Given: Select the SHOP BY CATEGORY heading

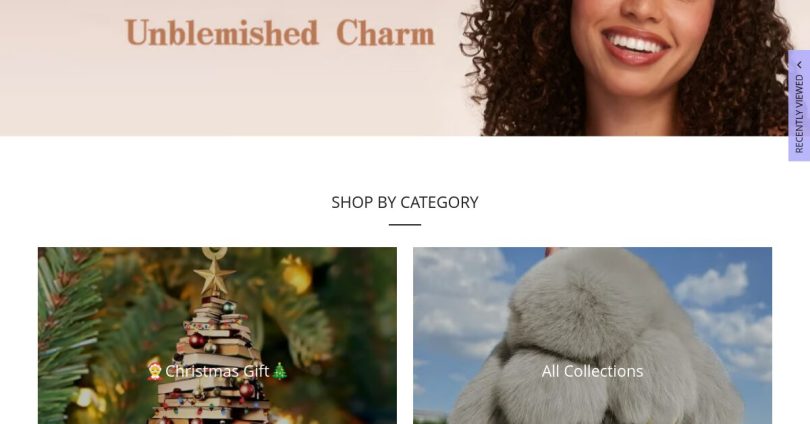Looking at the screenshot, I should [x=404, y=202].
